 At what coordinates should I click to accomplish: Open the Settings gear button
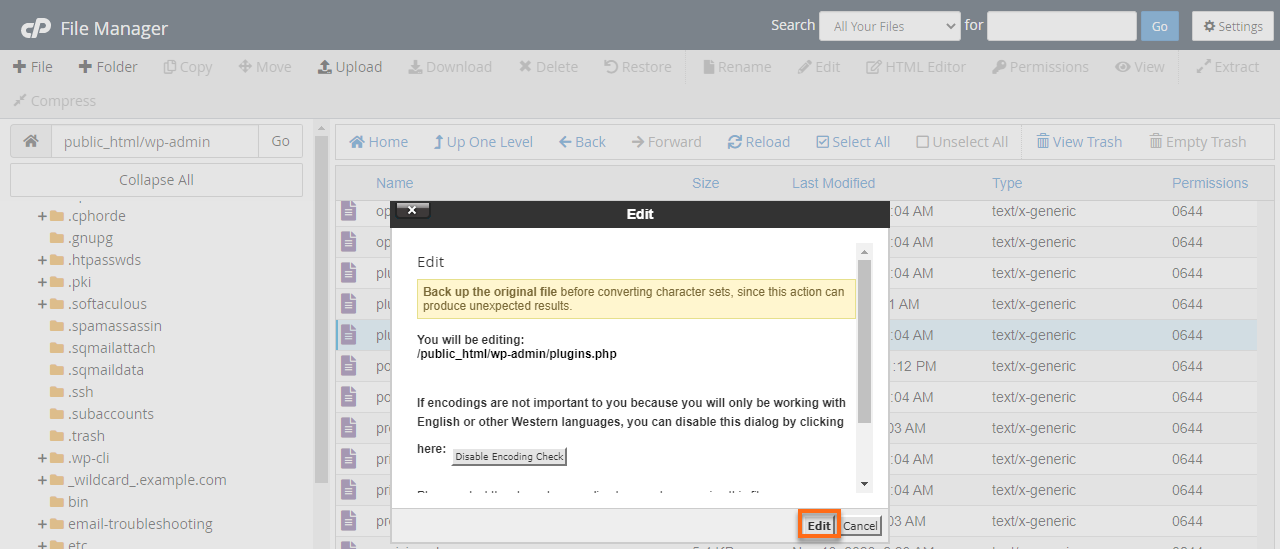(x=1233, y=26)
